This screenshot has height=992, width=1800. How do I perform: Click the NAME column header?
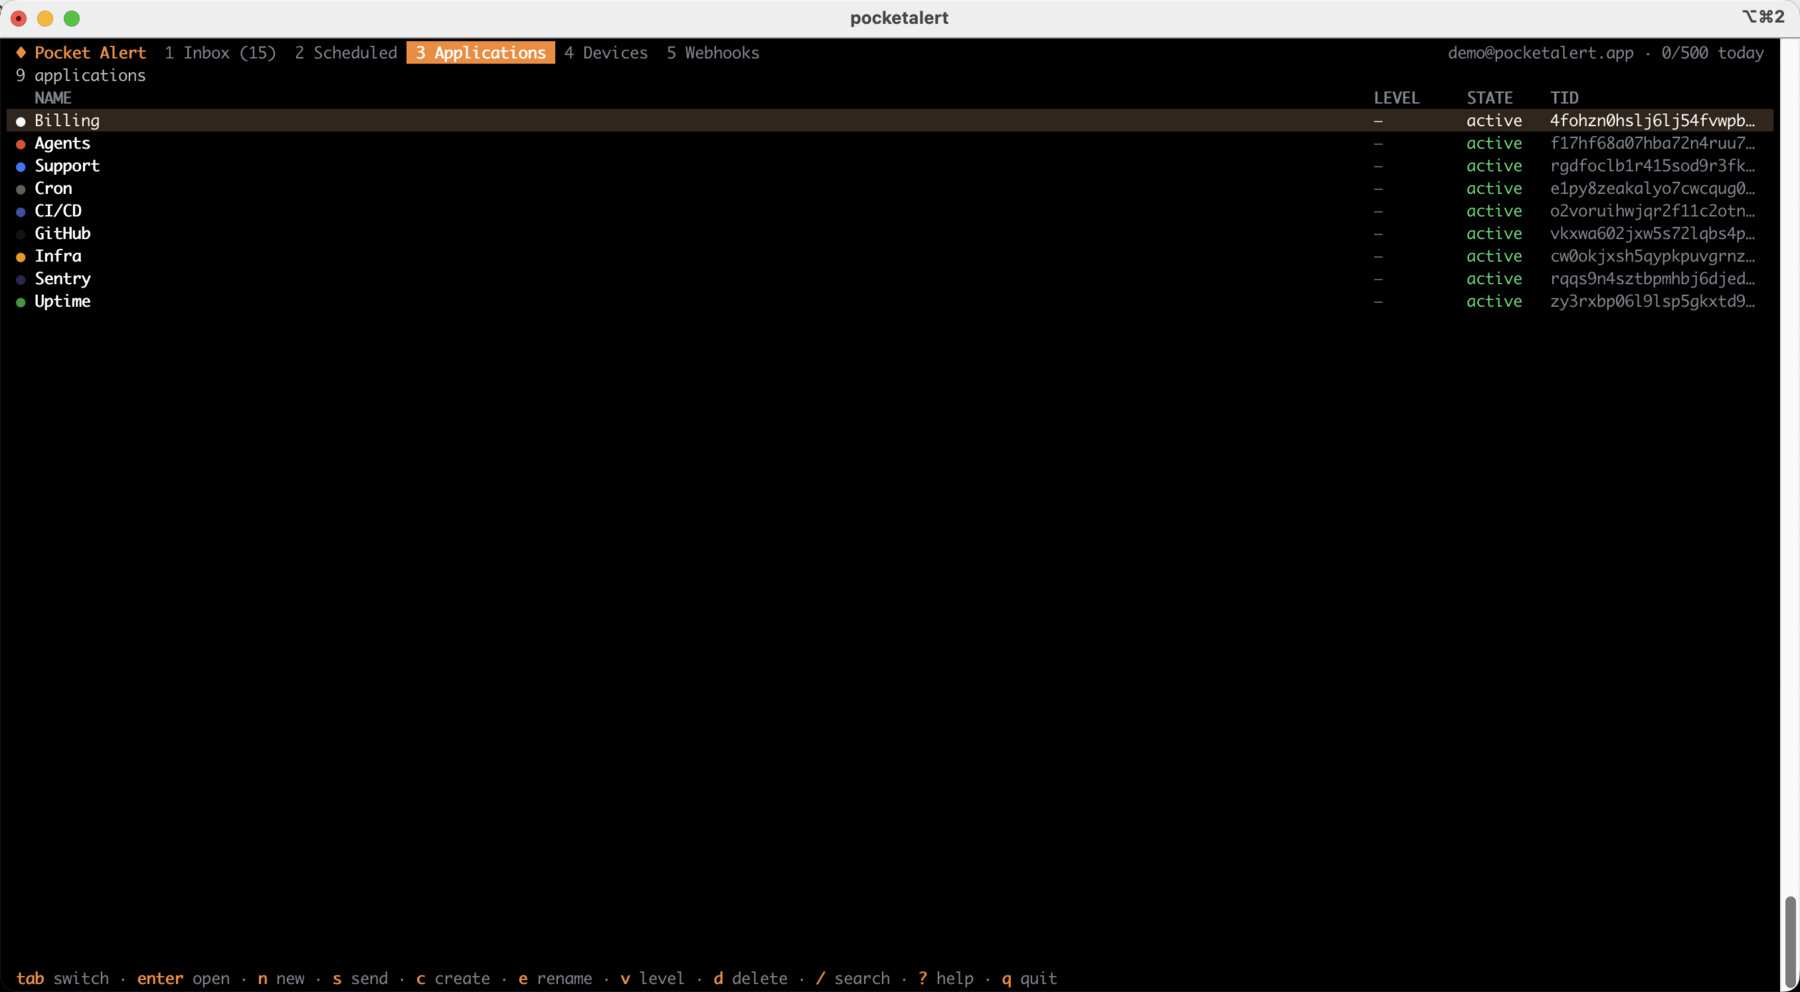point(53,98)
